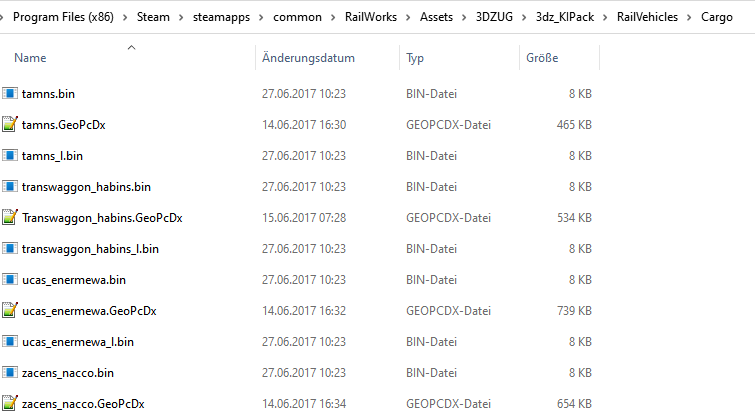
Task: Click the zacens_nacco.GeoPcDx file icon
Action: (10, 404)
